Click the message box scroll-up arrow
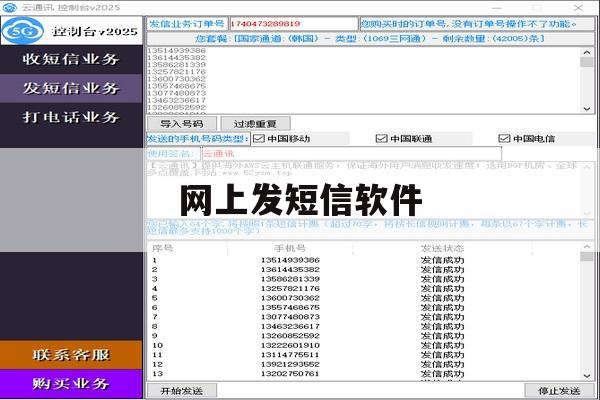 pos(587,167)
